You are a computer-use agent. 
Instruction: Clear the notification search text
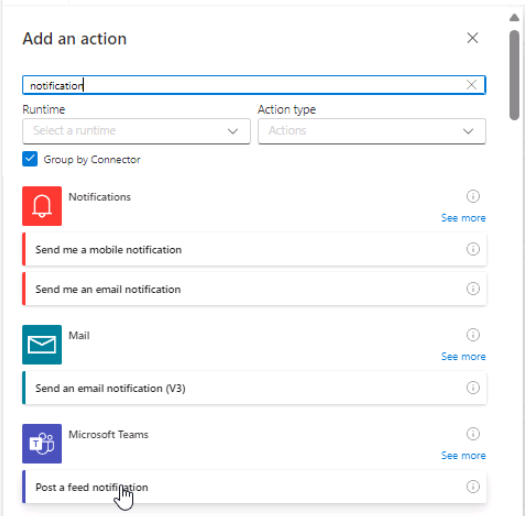tap(471, 85)
